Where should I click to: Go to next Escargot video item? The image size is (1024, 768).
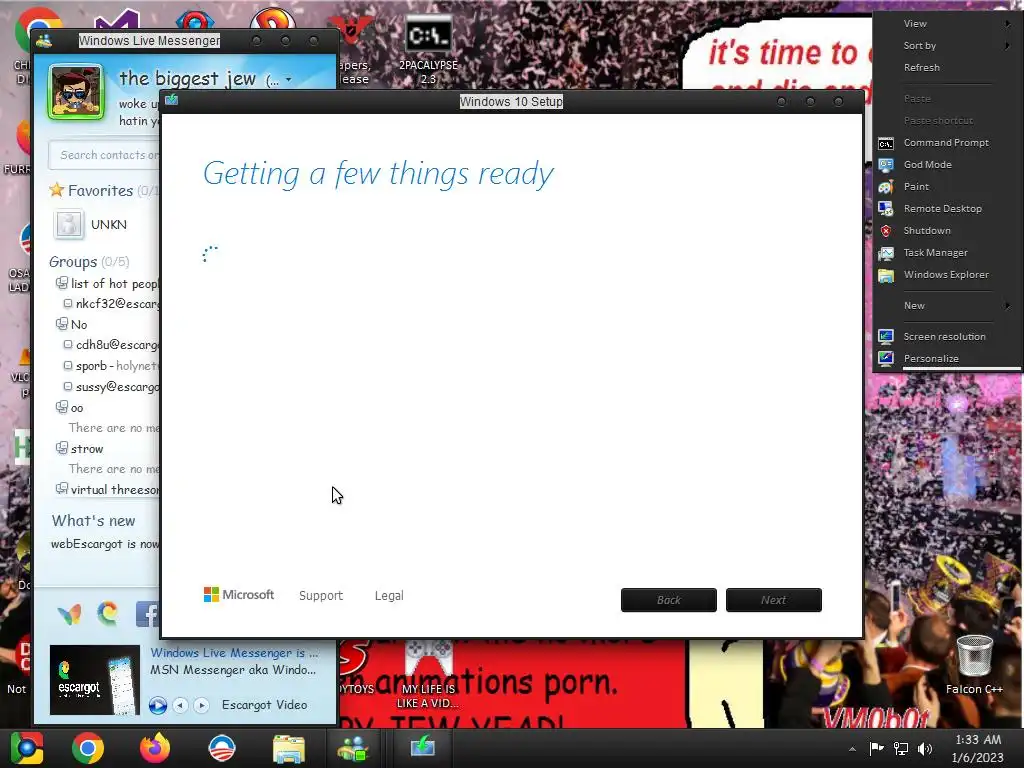click(x=202, y=705)
